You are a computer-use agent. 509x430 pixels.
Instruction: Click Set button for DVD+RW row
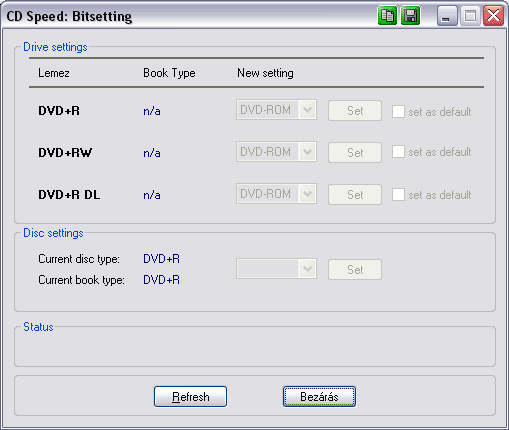(x=355, y=153)
